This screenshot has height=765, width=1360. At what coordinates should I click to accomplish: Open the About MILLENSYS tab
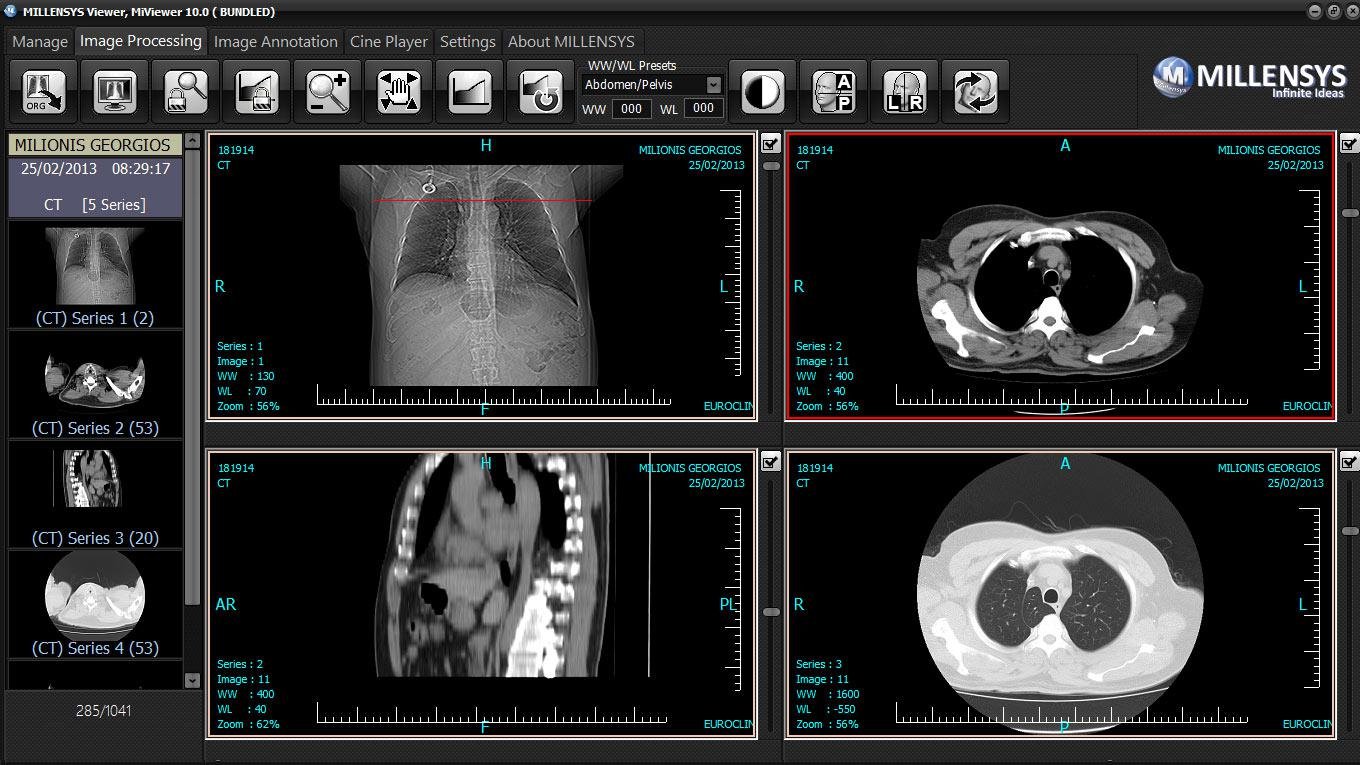(x=571, y=42)
